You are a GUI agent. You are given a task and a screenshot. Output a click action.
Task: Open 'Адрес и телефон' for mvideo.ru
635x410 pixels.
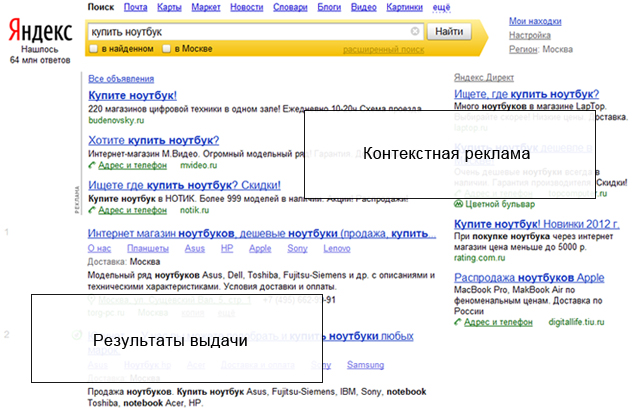click(132, 165)
